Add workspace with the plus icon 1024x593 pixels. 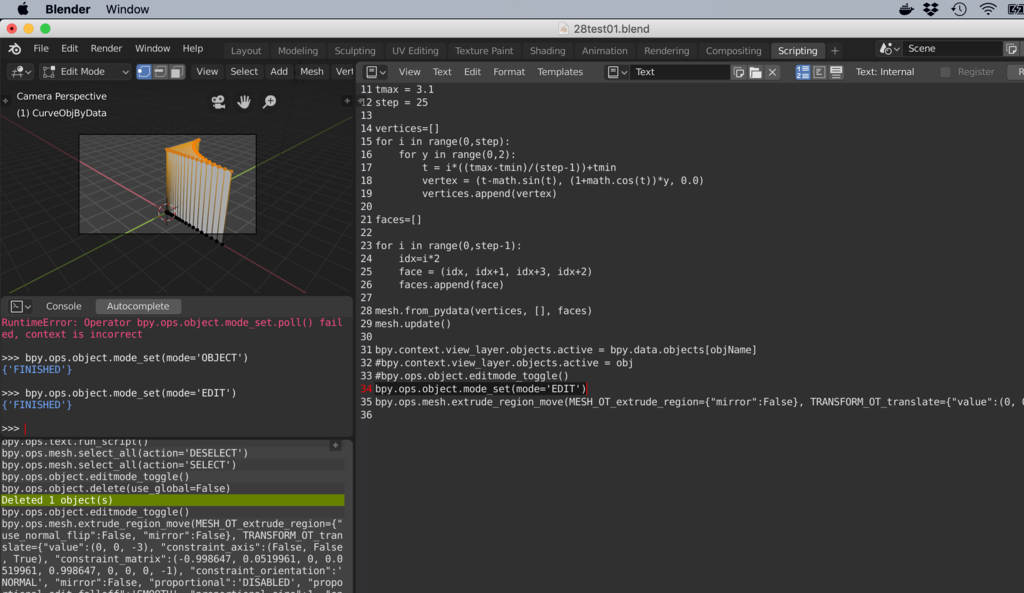click(835, 51)
